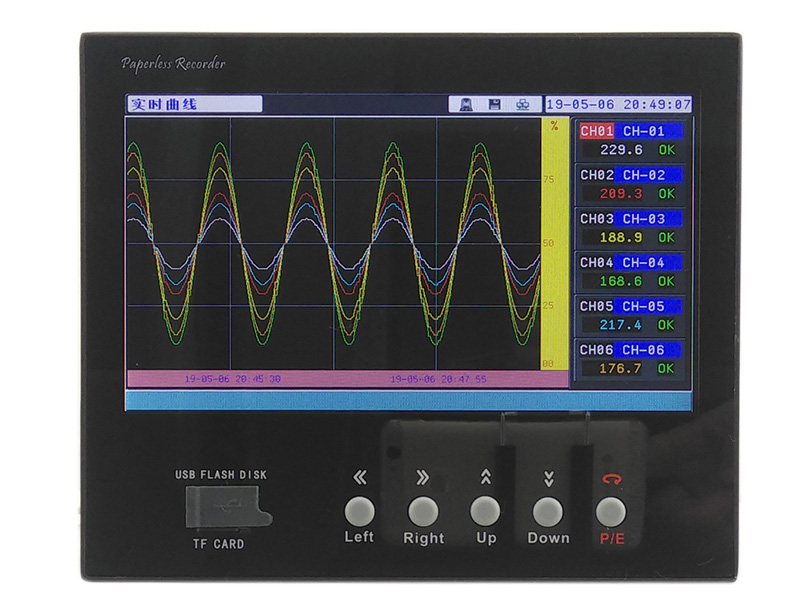800x600 pixels.
Task: Select the CH04 channel tag
Action: pyautogui.click(x=596, y=263)
